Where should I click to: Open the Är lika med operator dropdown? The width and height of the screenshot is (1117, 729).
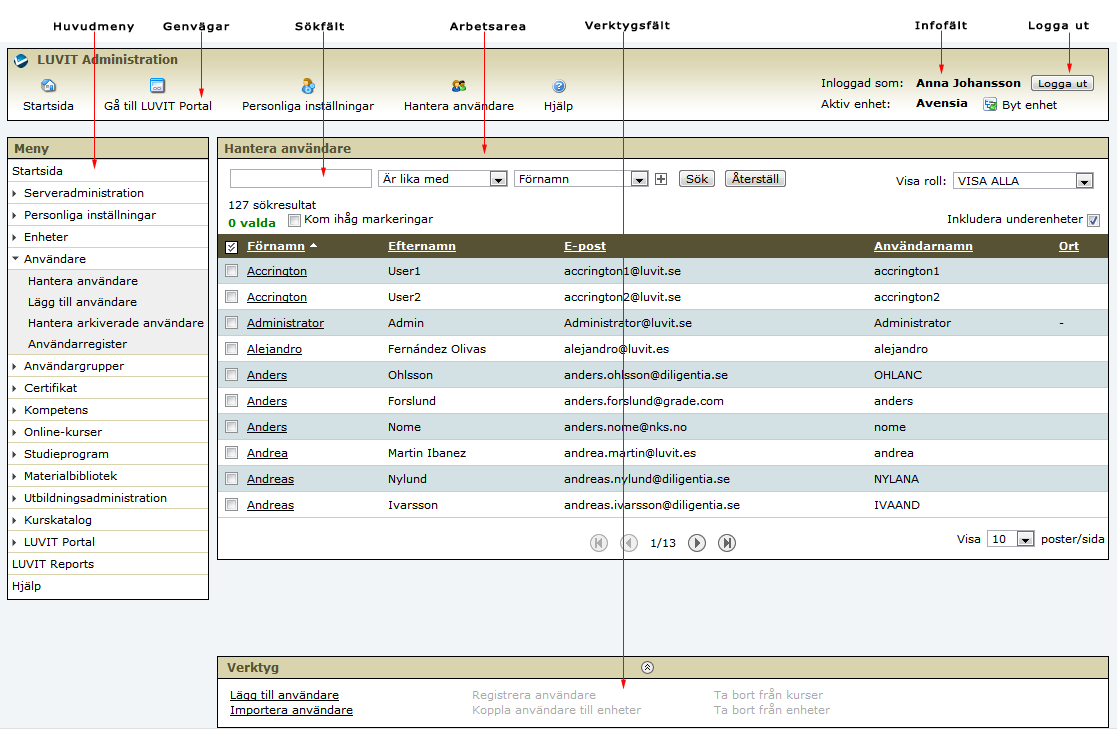pyautogui.click(x=442, y=179)
